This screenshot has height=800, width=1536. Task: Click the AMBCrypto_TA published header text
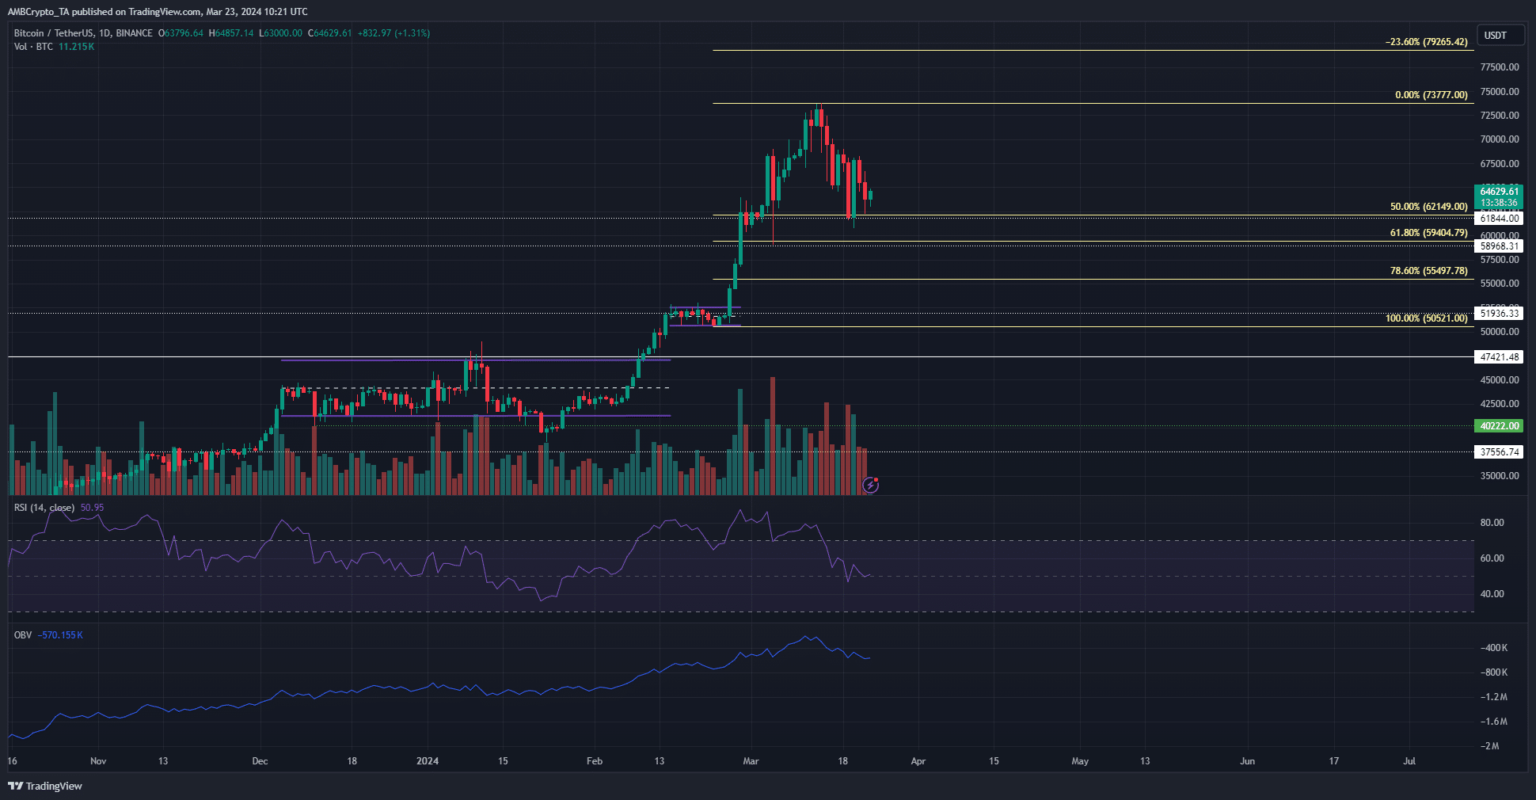pyautogui.click(x=160, y=11)
